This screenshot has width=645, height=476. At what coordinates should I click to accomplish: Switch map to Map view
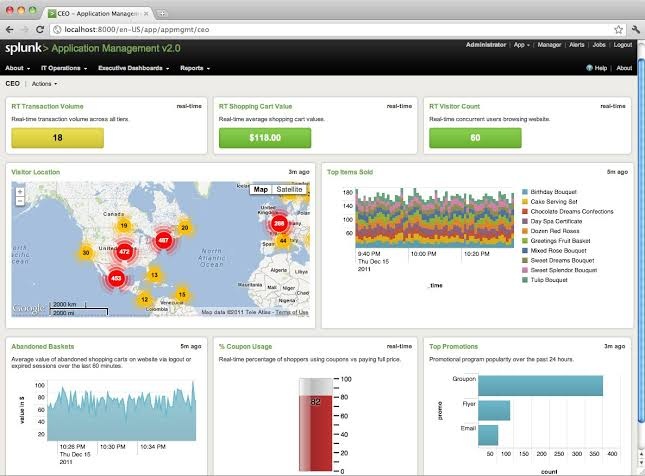click(x=261, y=189)
